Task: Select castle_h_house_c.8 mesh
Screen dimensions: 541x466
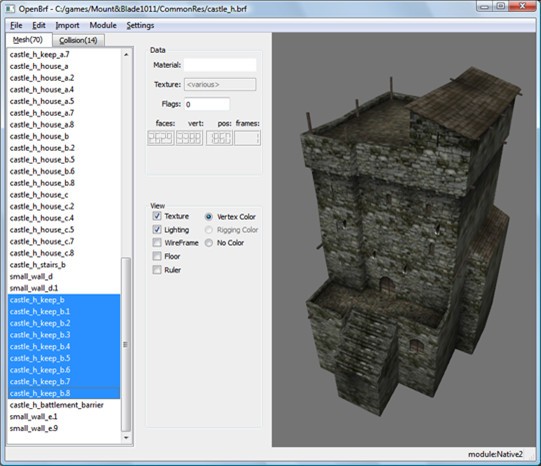Action: (x=64, y=253)
